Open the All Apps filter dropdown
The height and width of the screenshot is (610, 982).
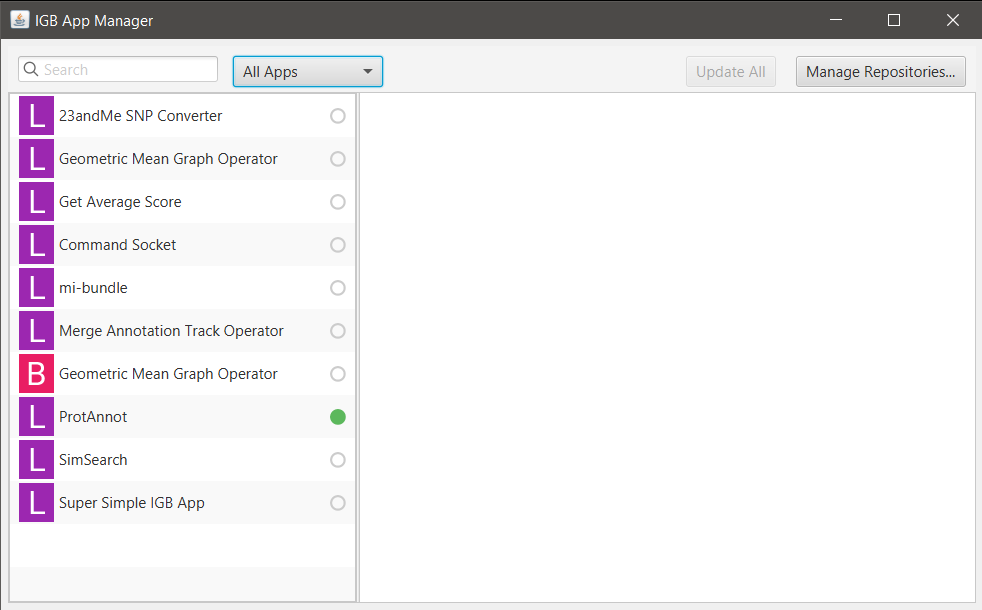coord(308,72)
